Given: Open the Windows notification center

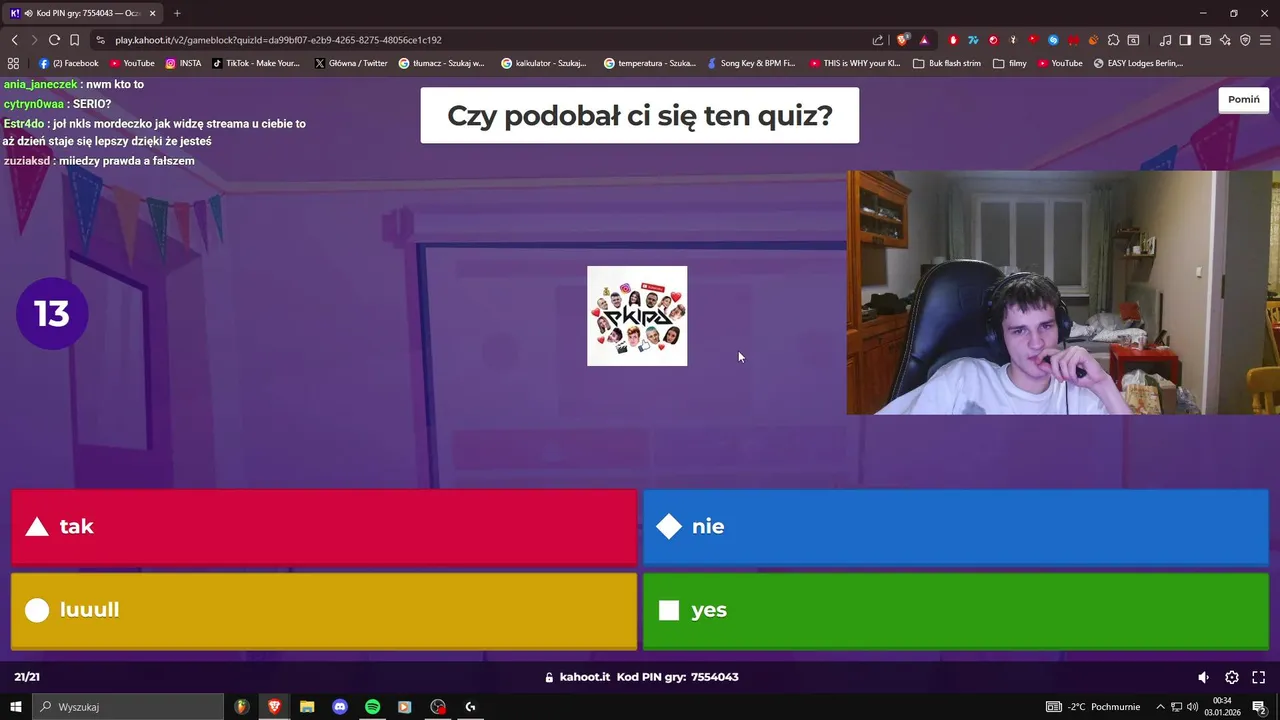Looking at the screenshot, I should click(x=1259, y=707).
